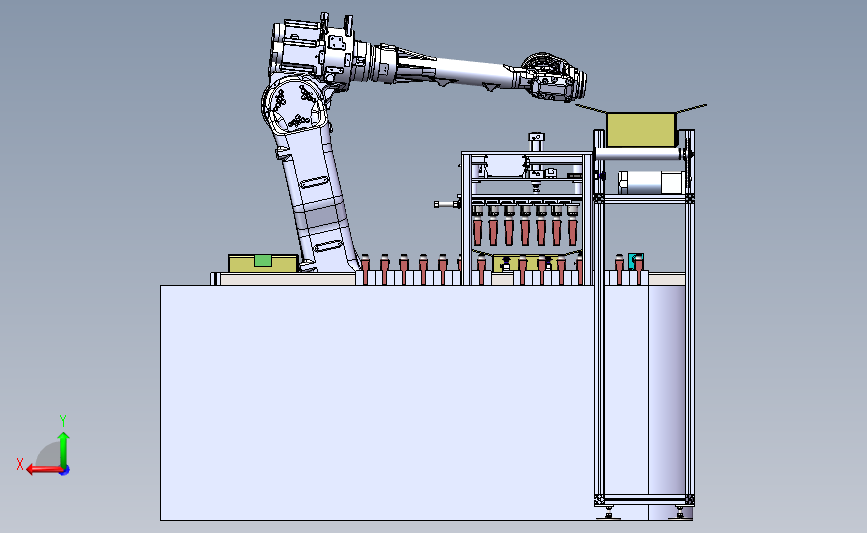
Task: Click the blue Z axis dot of the triad
Action: point(65,471)
